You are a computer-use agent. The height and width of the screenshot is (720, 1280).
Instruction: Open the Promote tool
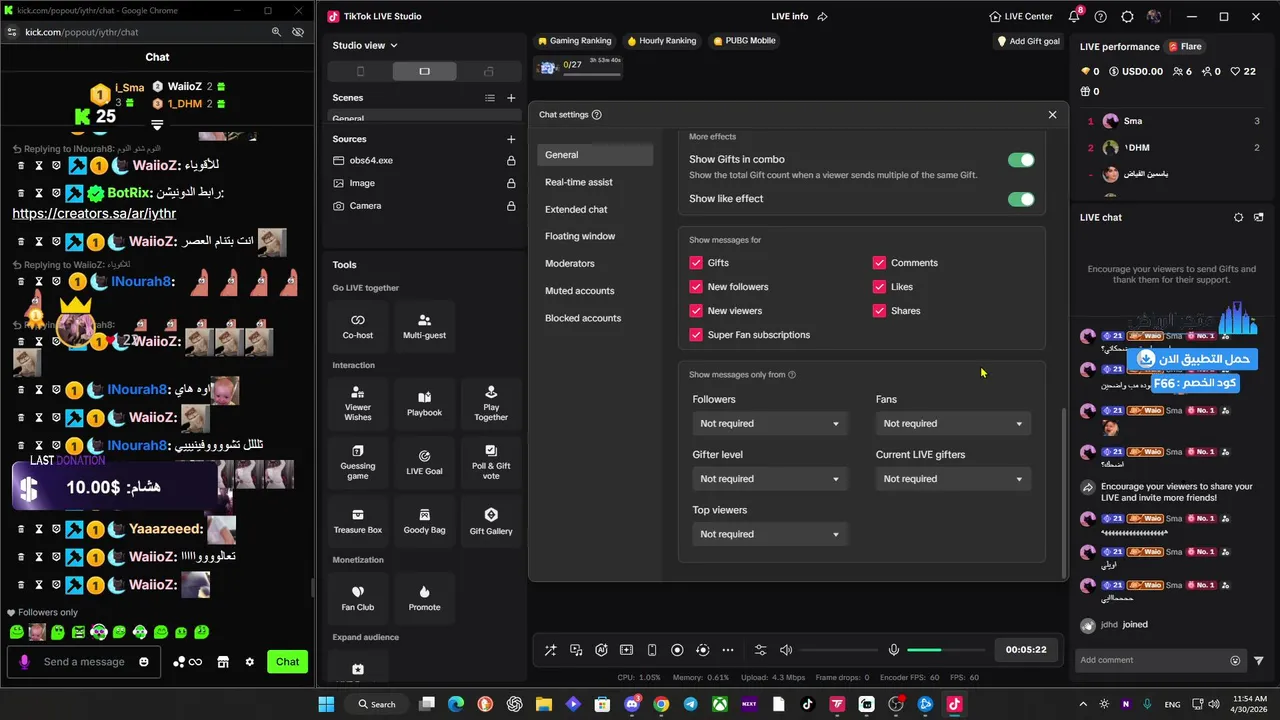tap(424, 598)
